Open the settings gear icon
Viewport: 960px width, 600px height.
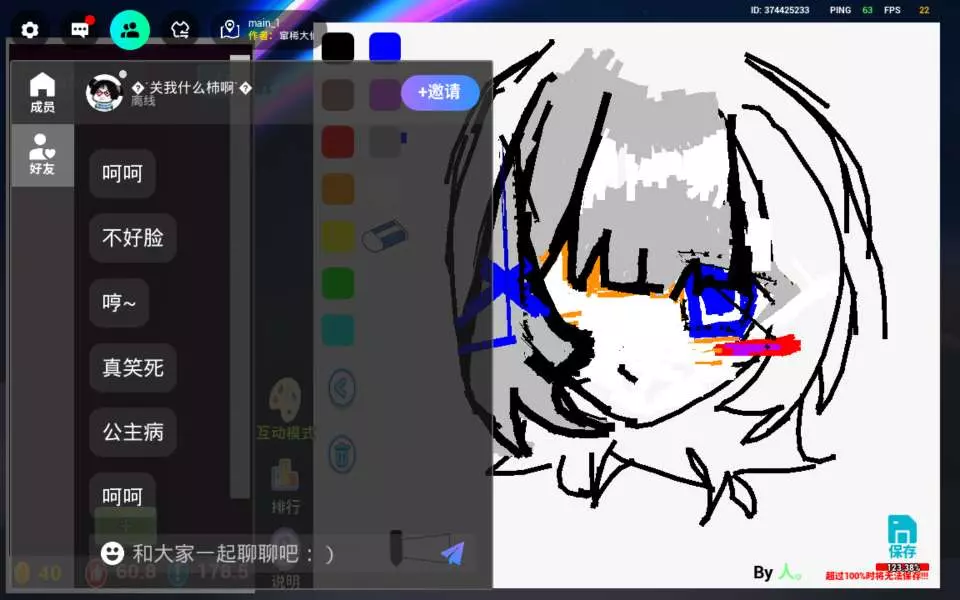click(30, 30)
